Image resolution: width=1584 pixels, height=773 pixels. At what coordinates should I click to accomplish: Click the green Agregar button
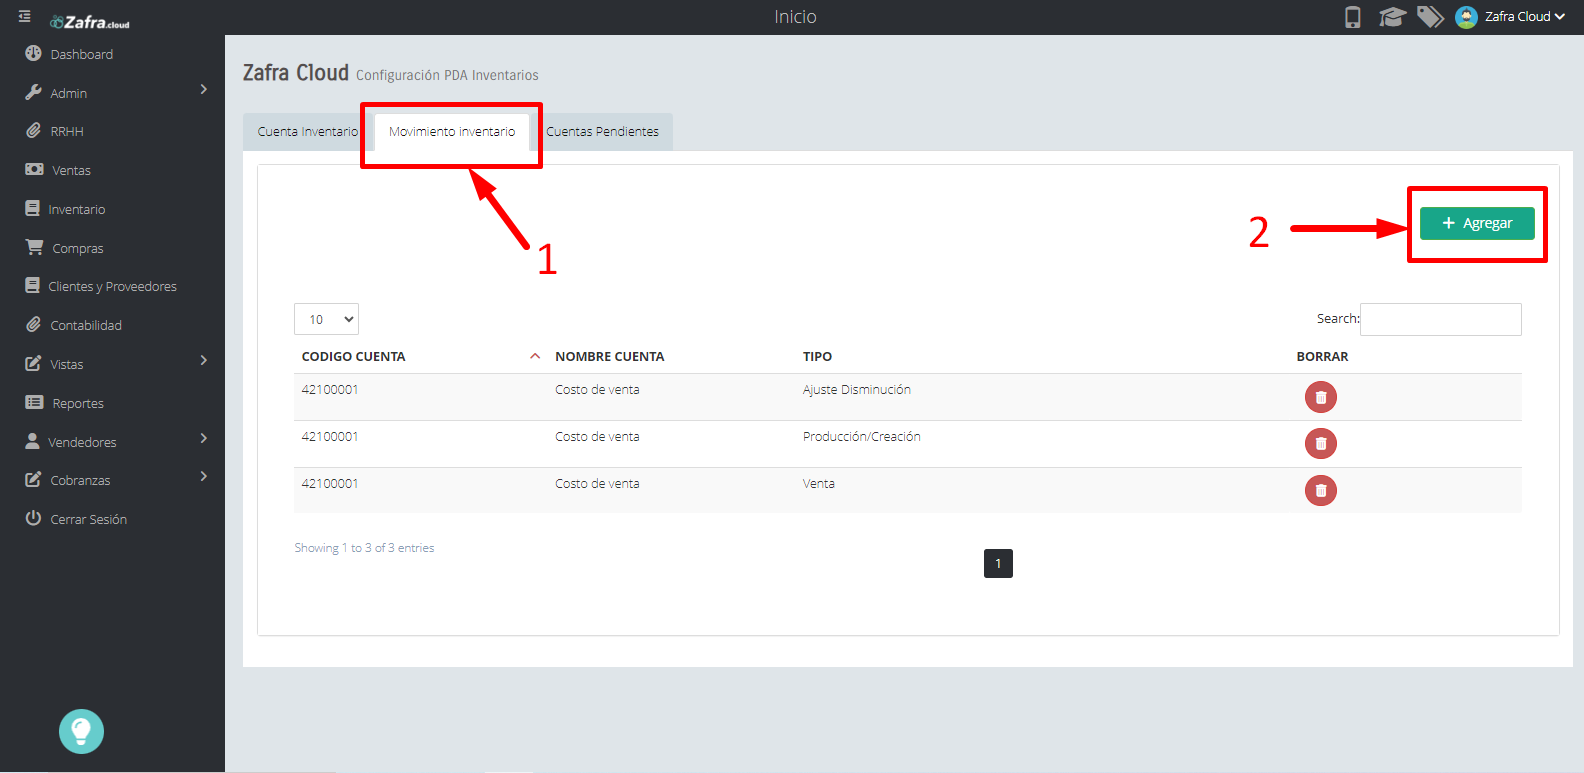pos(1477,223)
